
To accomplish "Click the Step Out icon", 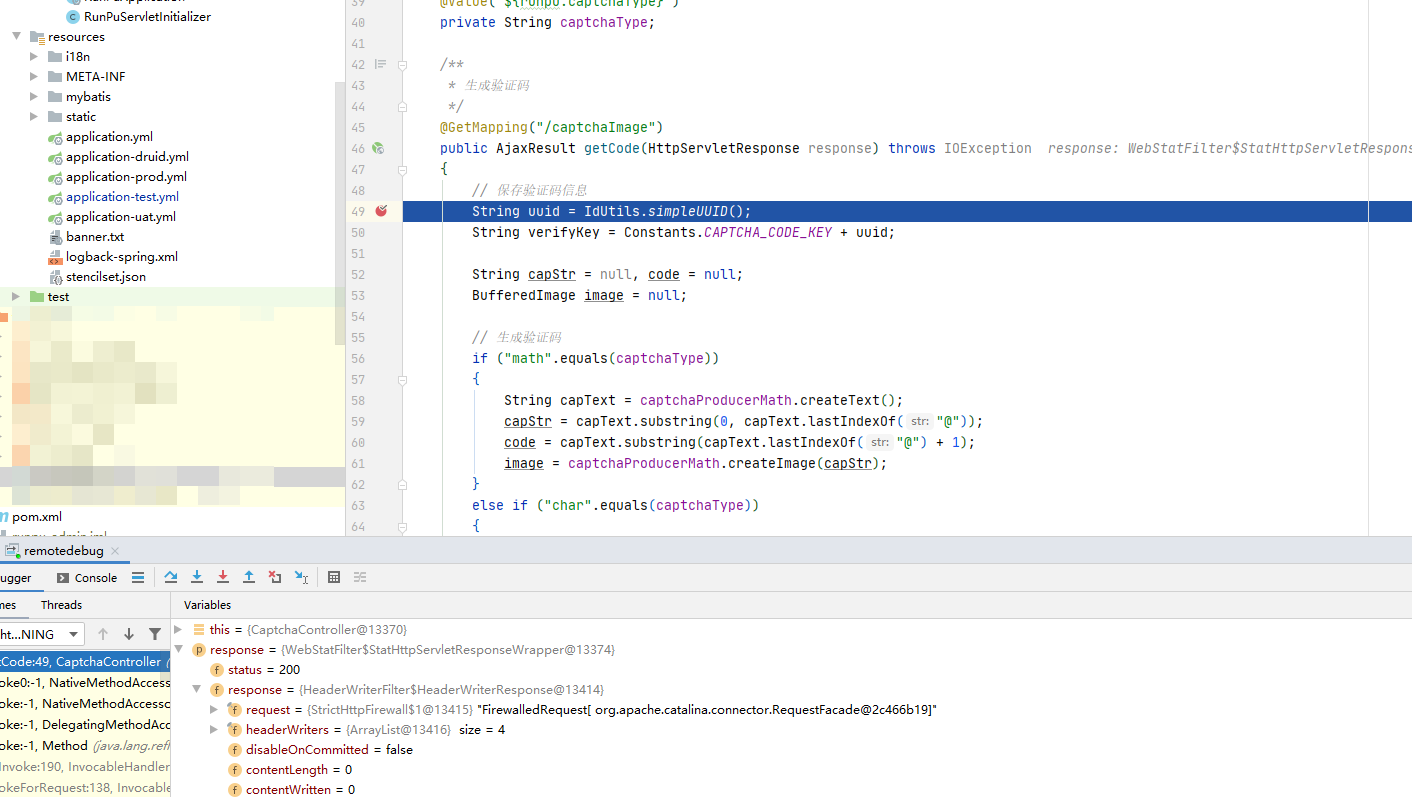I will (x=249, y=577).
